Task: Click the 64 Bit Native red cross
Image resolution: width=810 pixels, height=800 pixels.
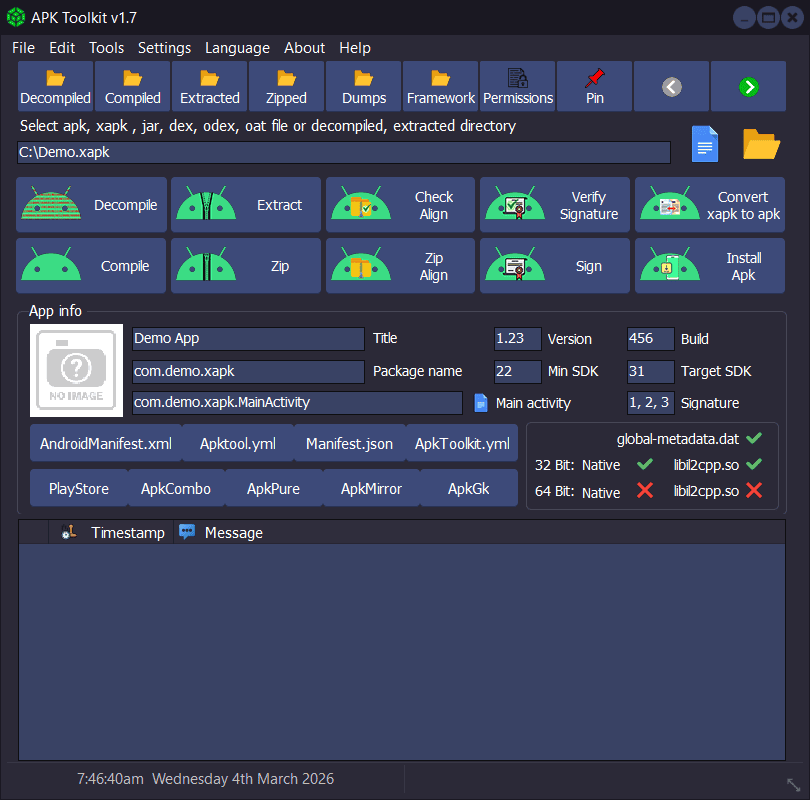Action: [x=645, y=490]
